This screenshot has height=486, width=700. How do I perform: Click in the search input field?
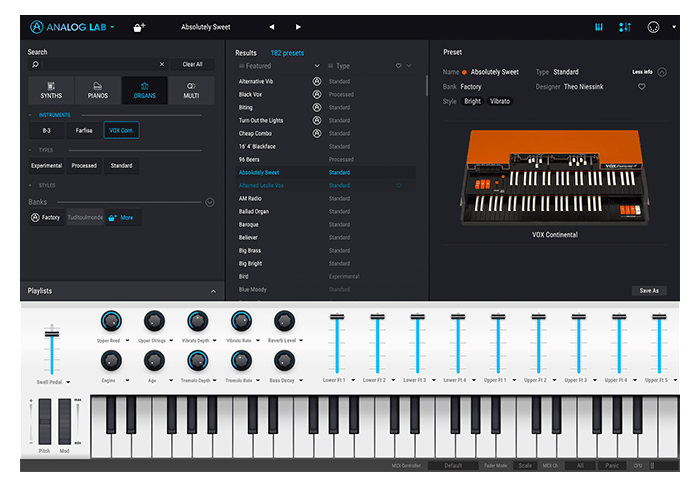[x=98, y=64]
